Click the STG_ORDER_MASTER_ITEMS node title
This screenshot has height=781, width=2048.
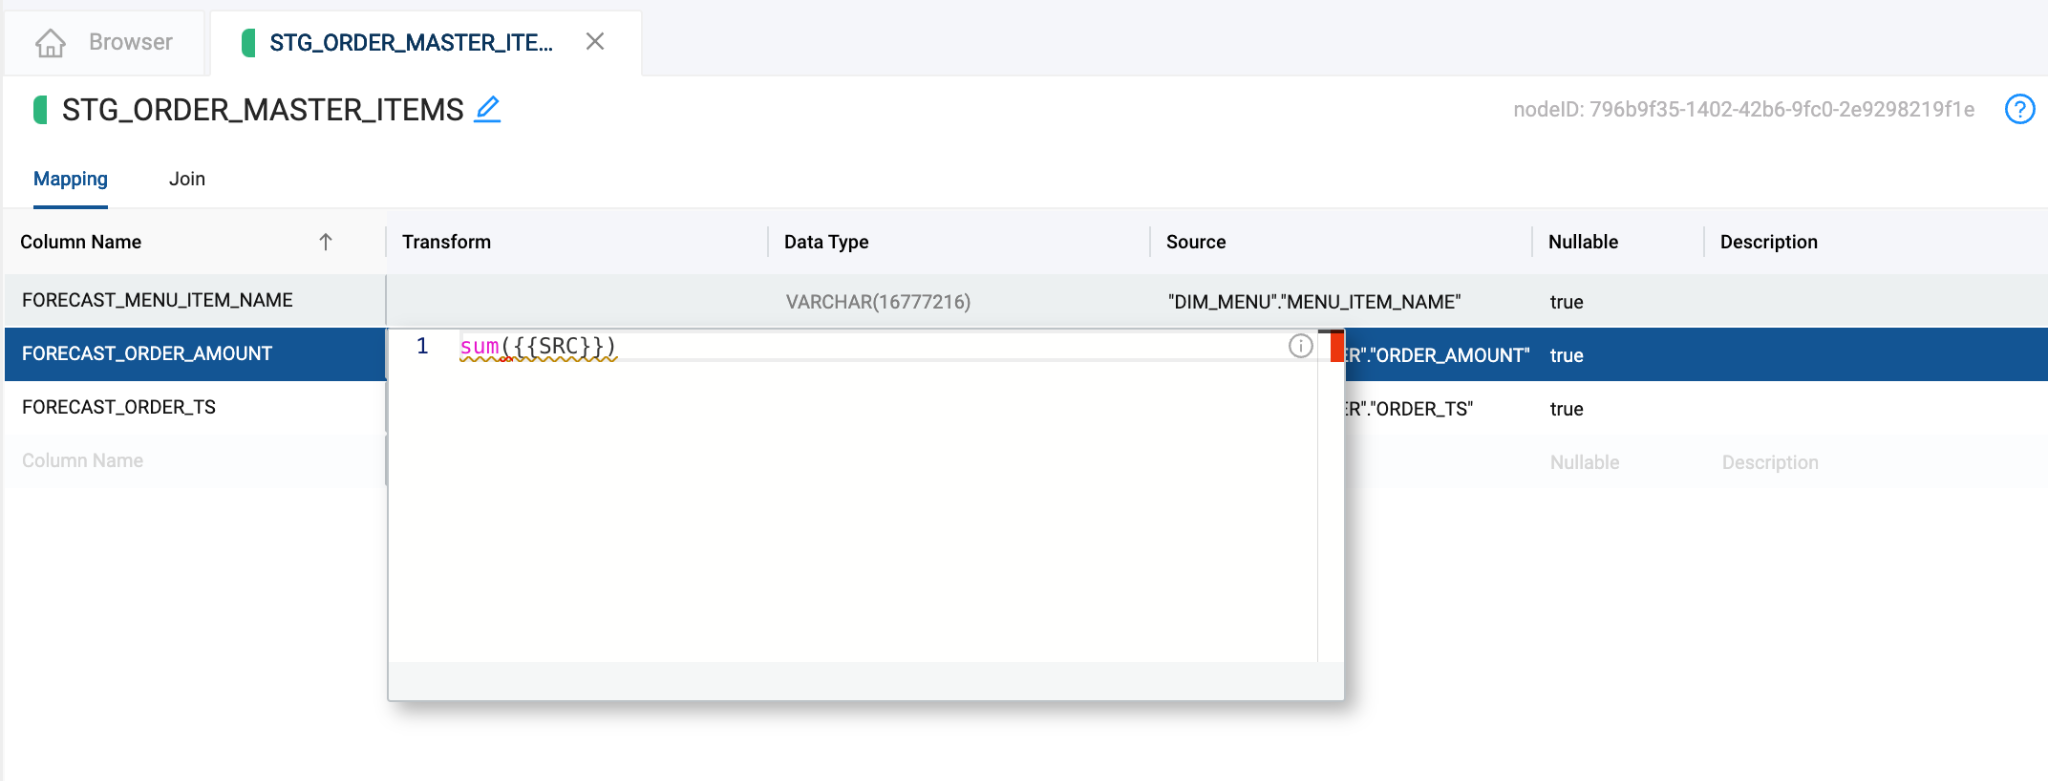click(x=263, y=109)
